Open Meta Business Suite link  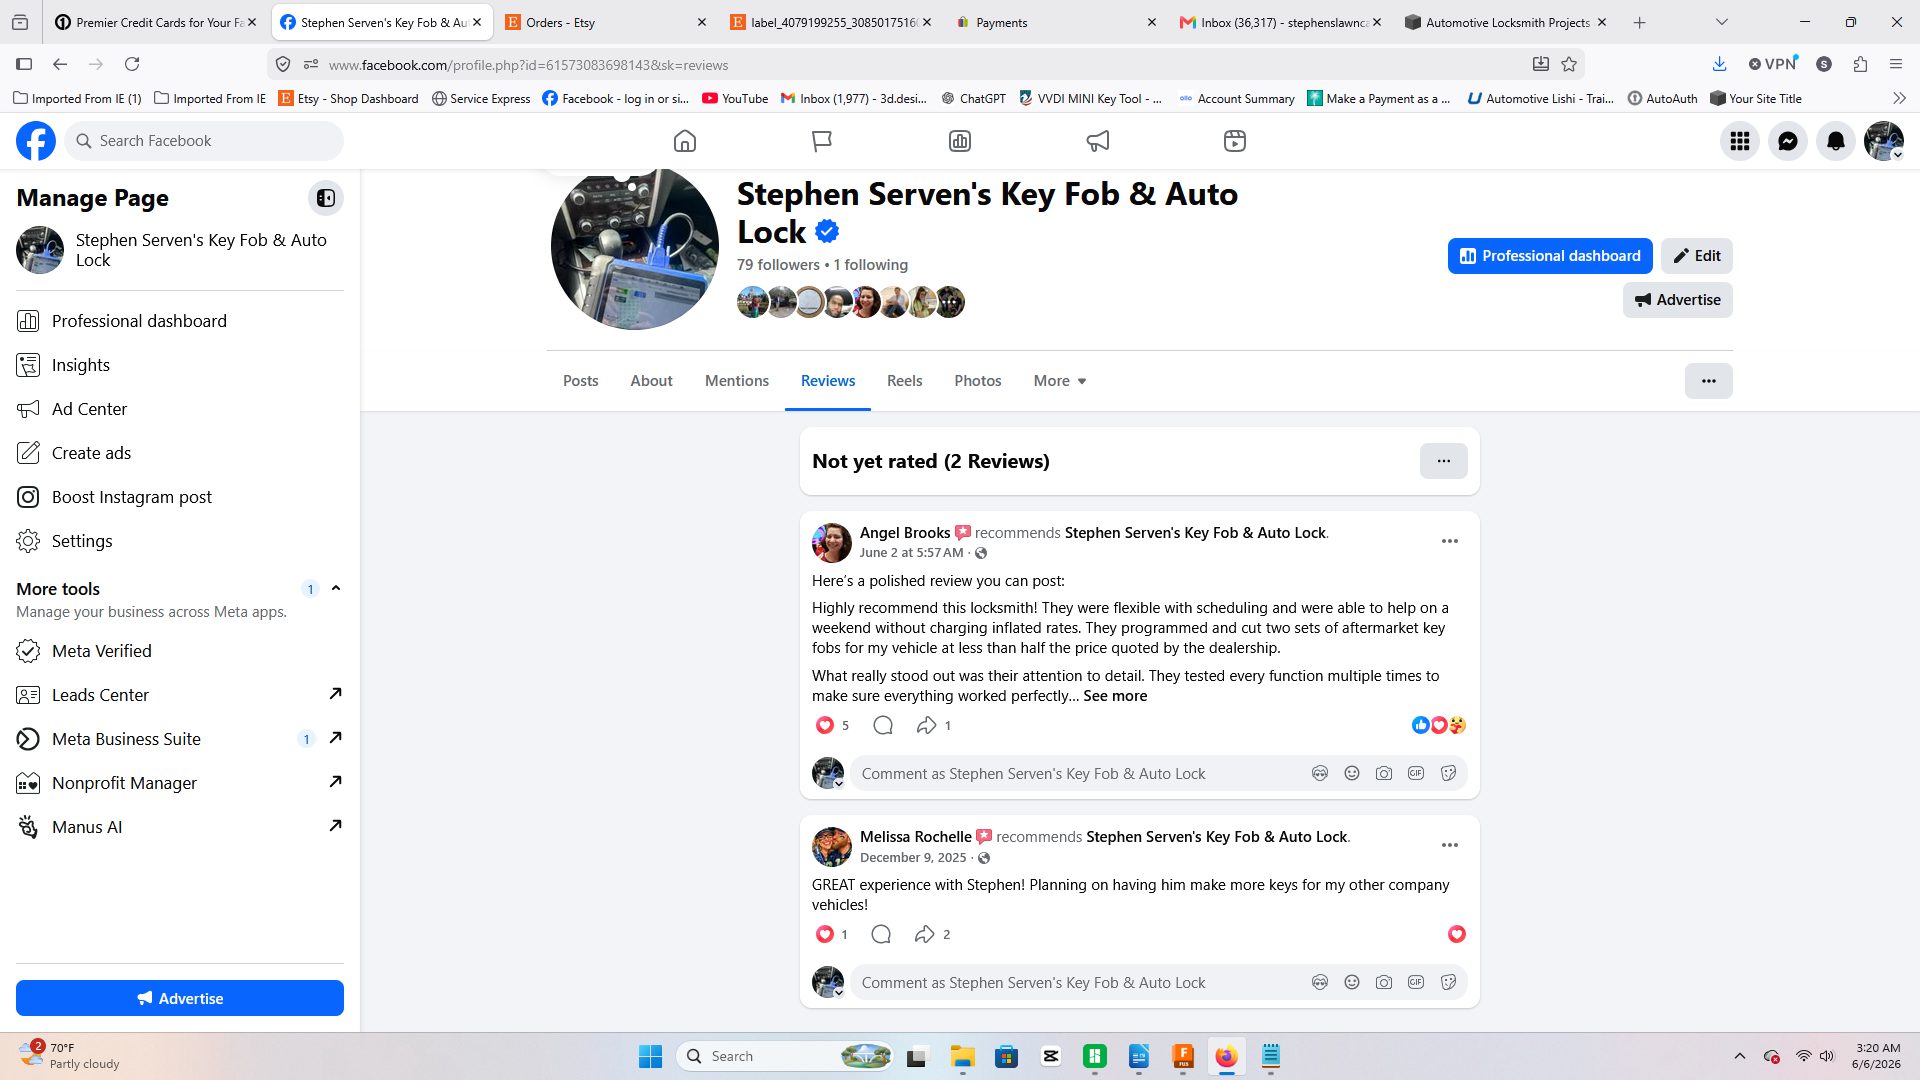point(180,739)
